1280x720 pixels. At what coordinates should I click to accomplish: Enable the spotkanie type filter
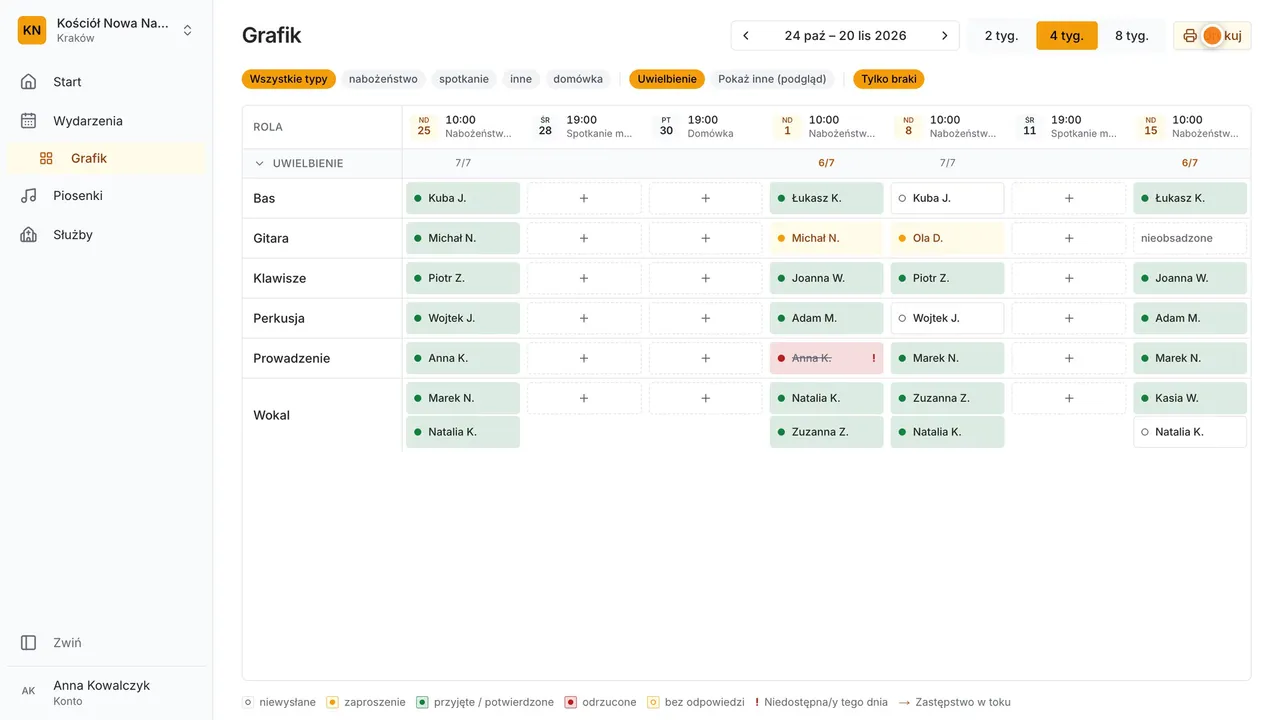point(464,79)
